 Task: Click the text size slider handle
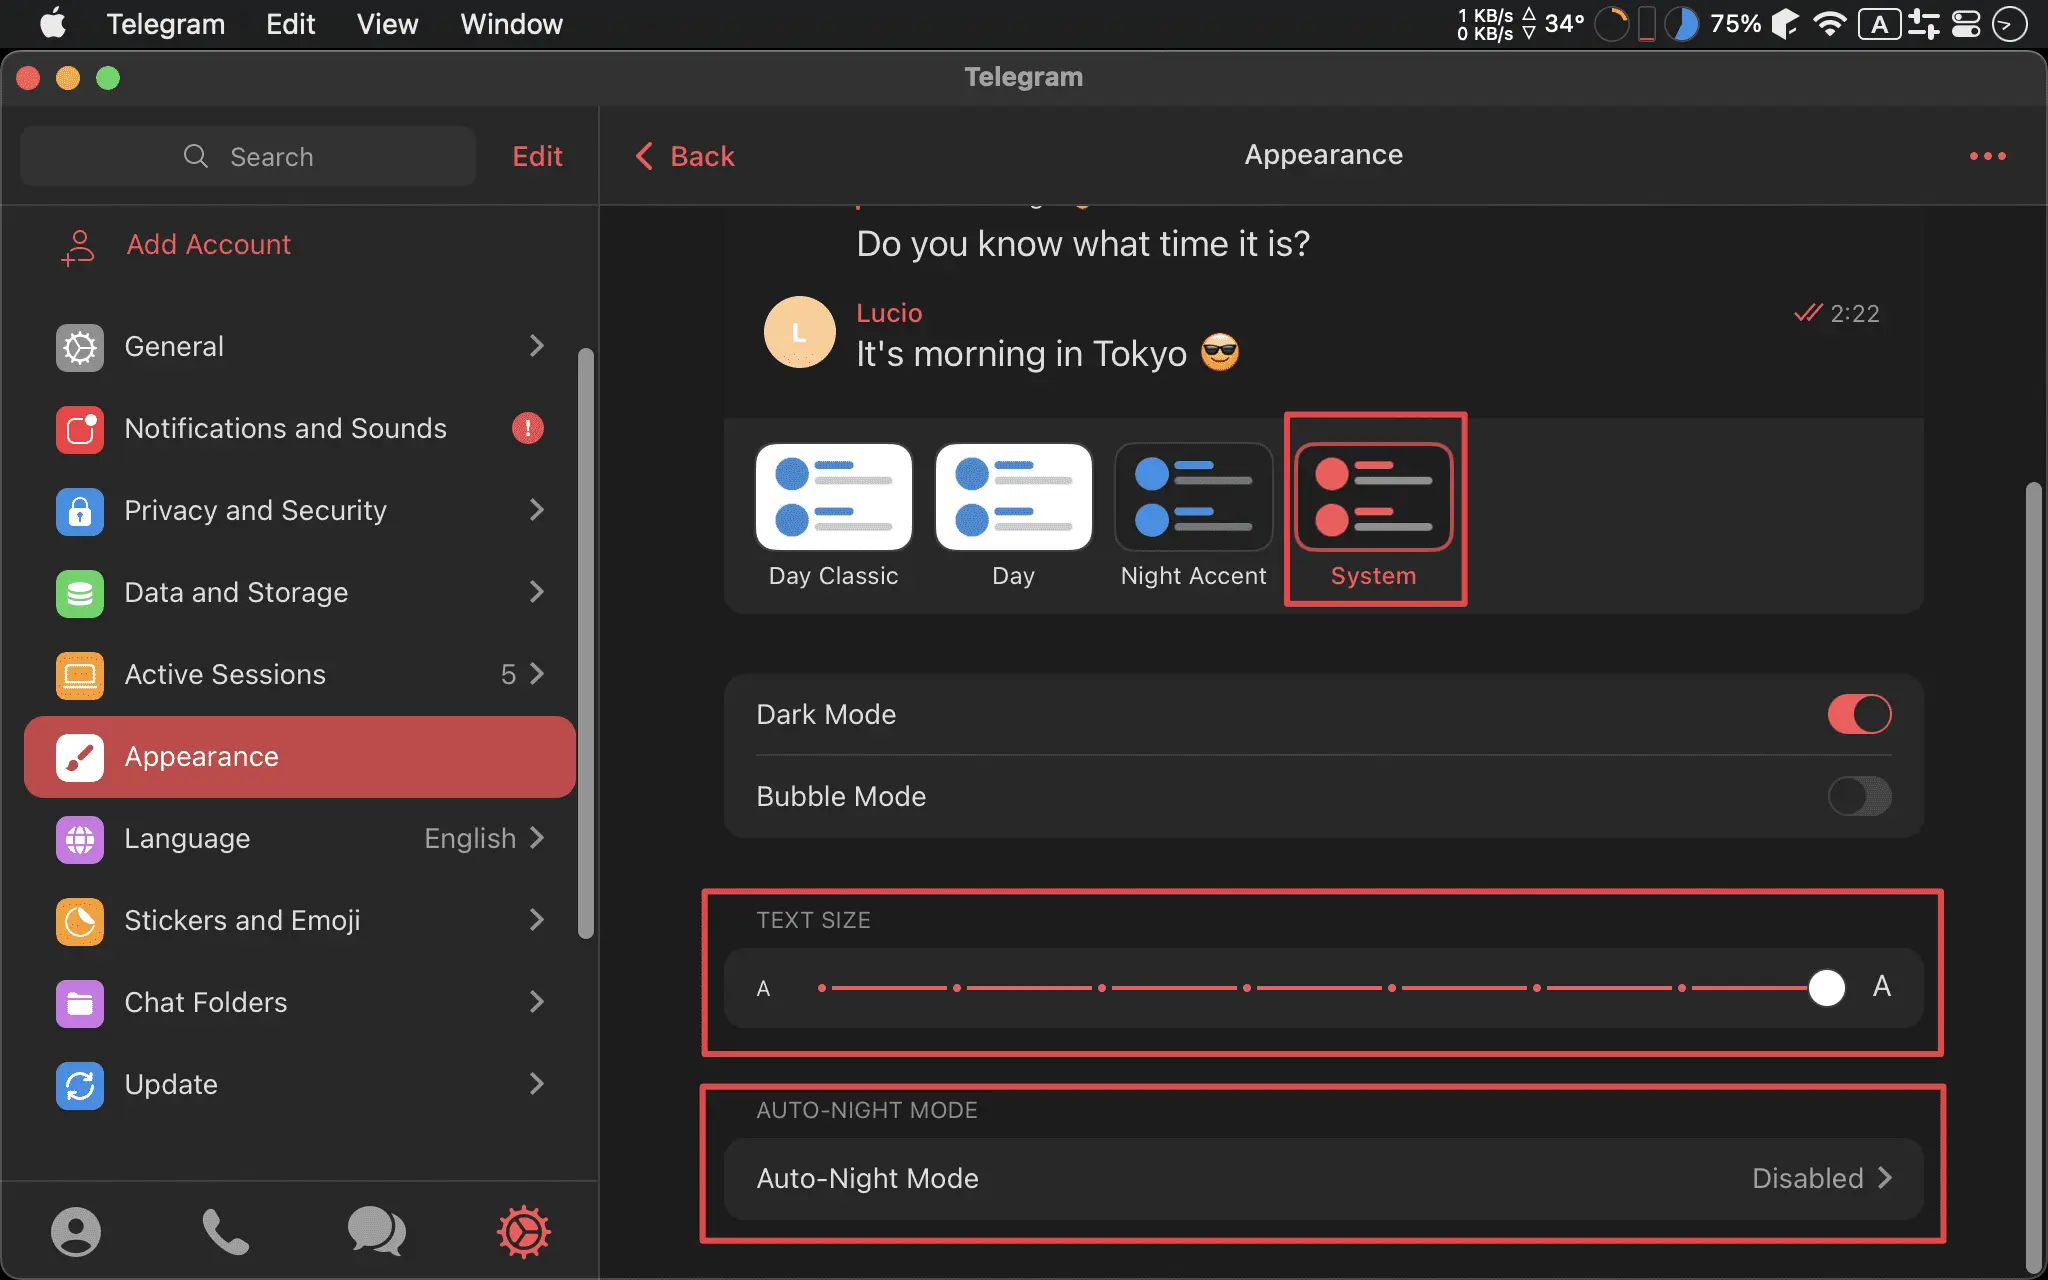pyautogui.click(x=1826, y=988)
